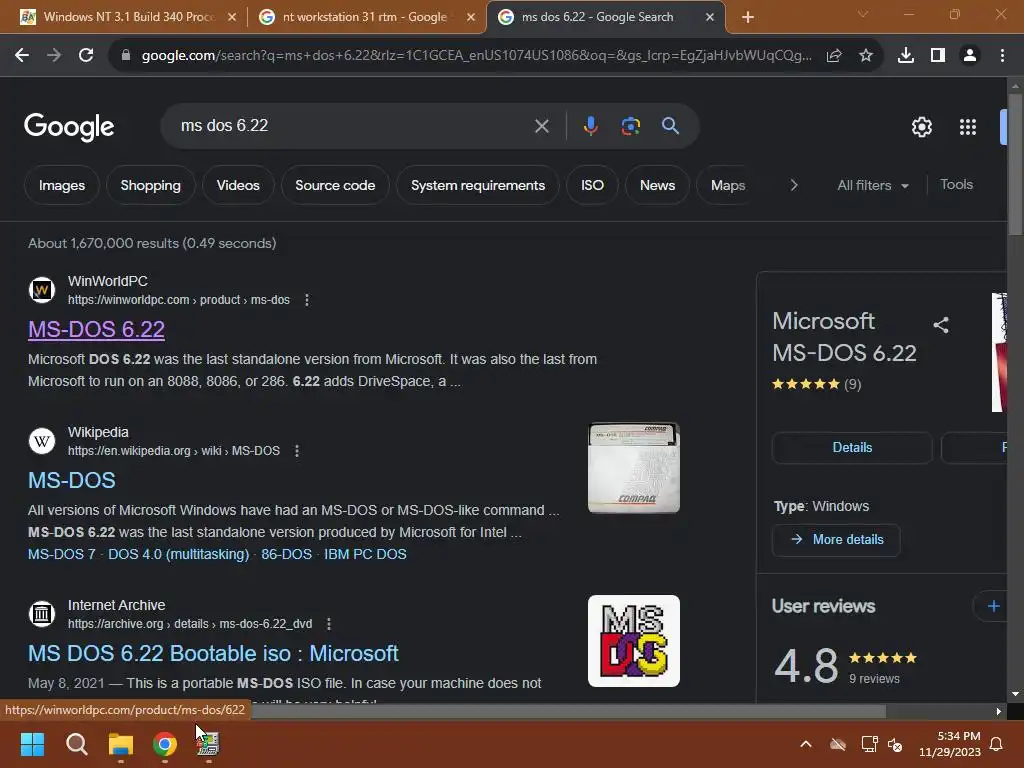Open the MS-DOS 6.22 WinWorldPC link

pos(96,329)
